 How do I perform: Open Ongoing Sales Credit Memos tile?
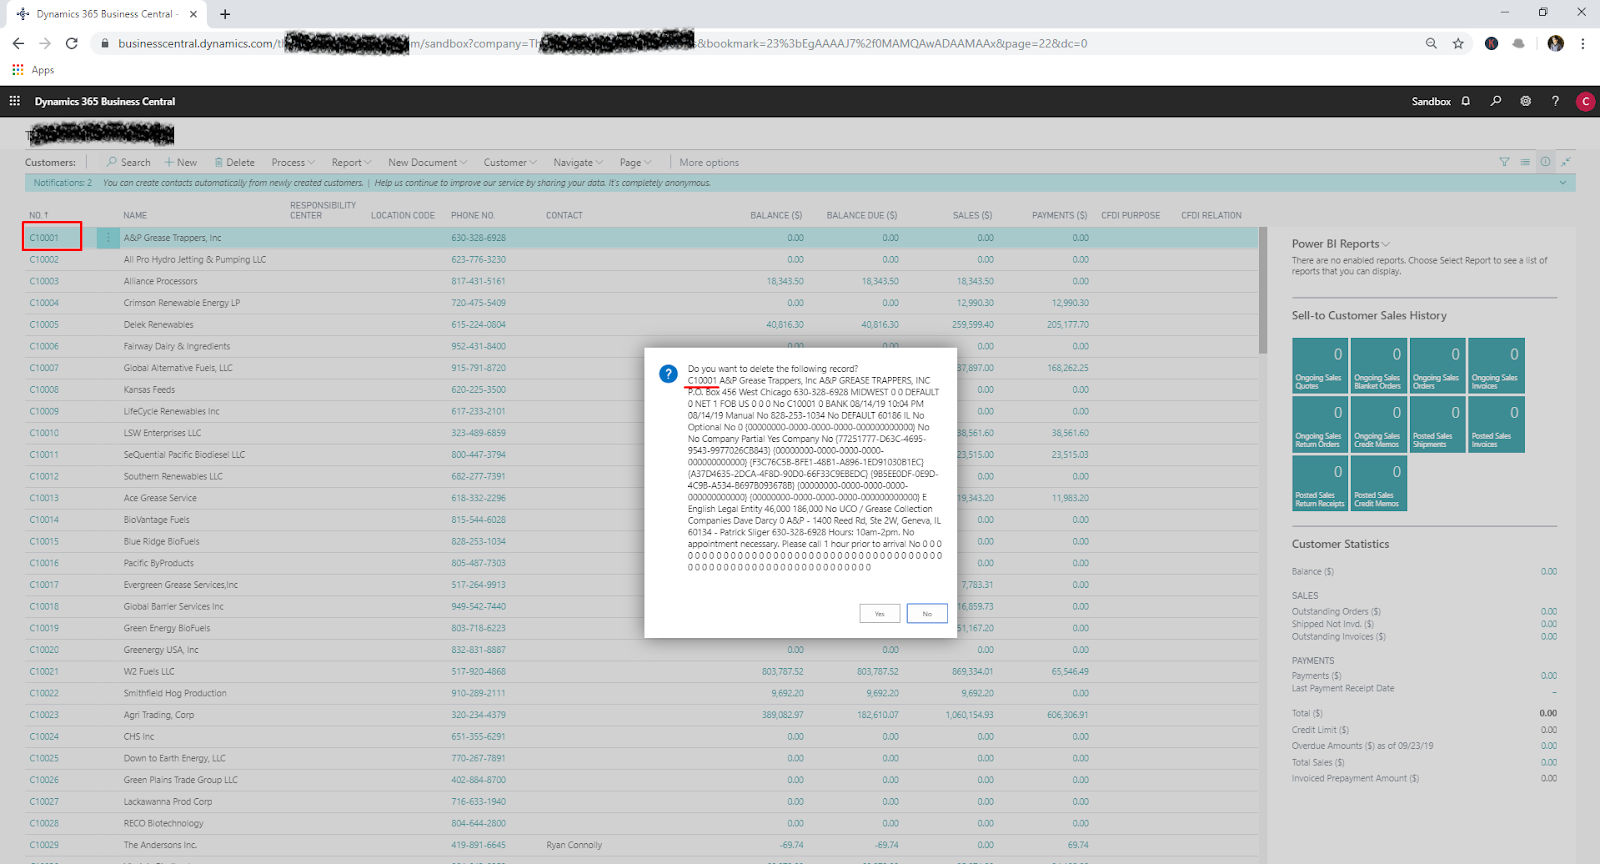[x=1378, y=424]
